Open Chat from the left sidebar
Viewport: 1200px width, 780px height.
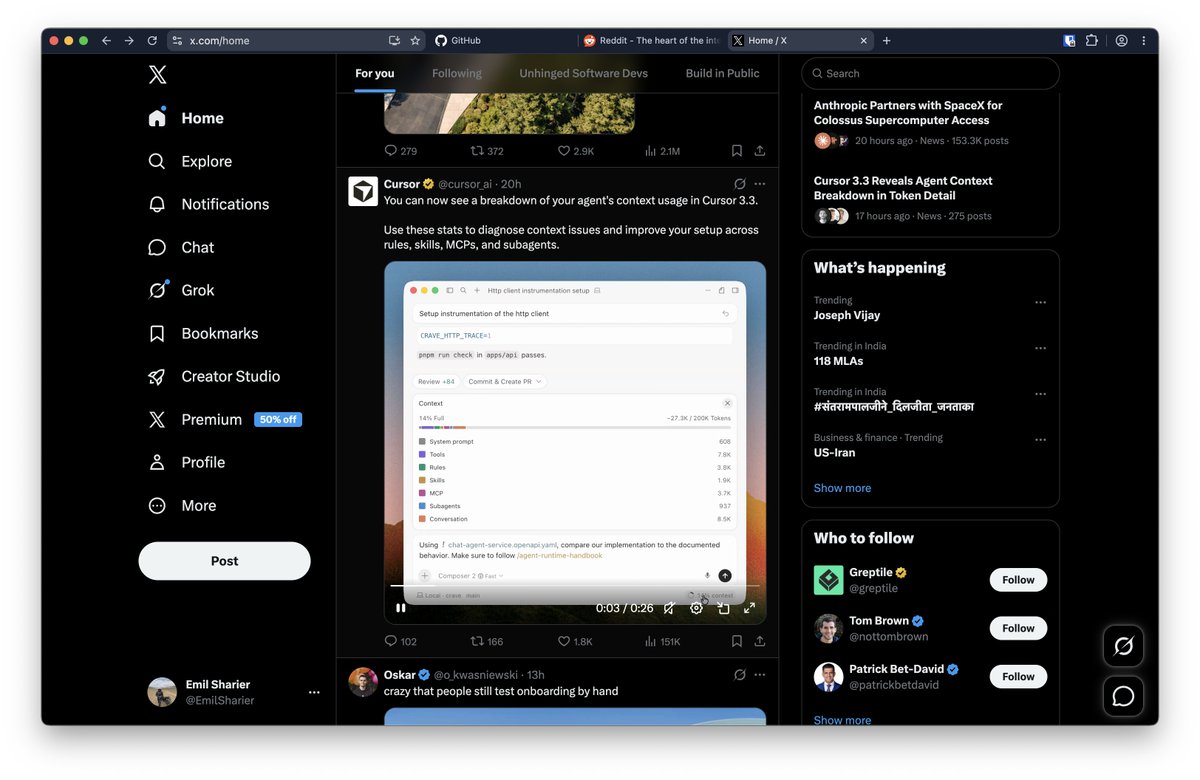(181, 247)
